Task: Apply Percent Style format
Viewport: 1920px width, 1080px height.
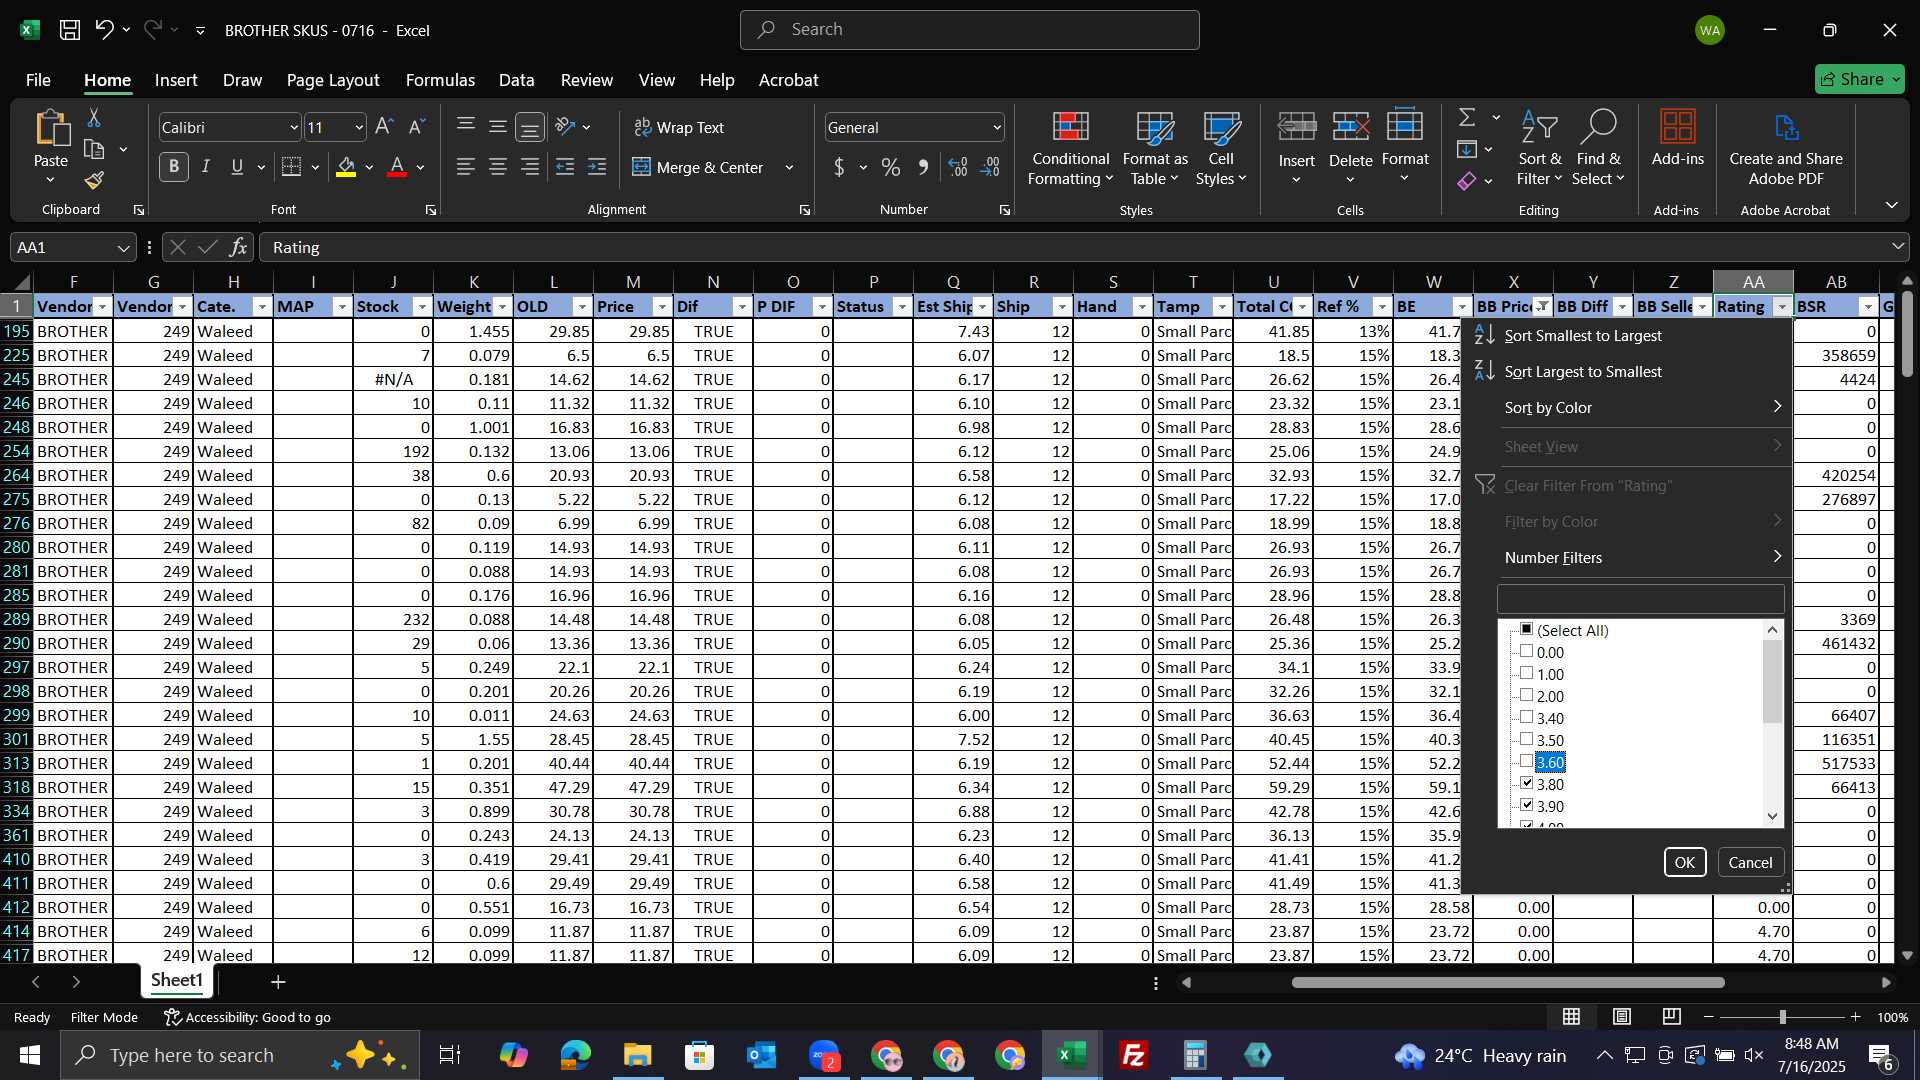Action: pos(891,167)
